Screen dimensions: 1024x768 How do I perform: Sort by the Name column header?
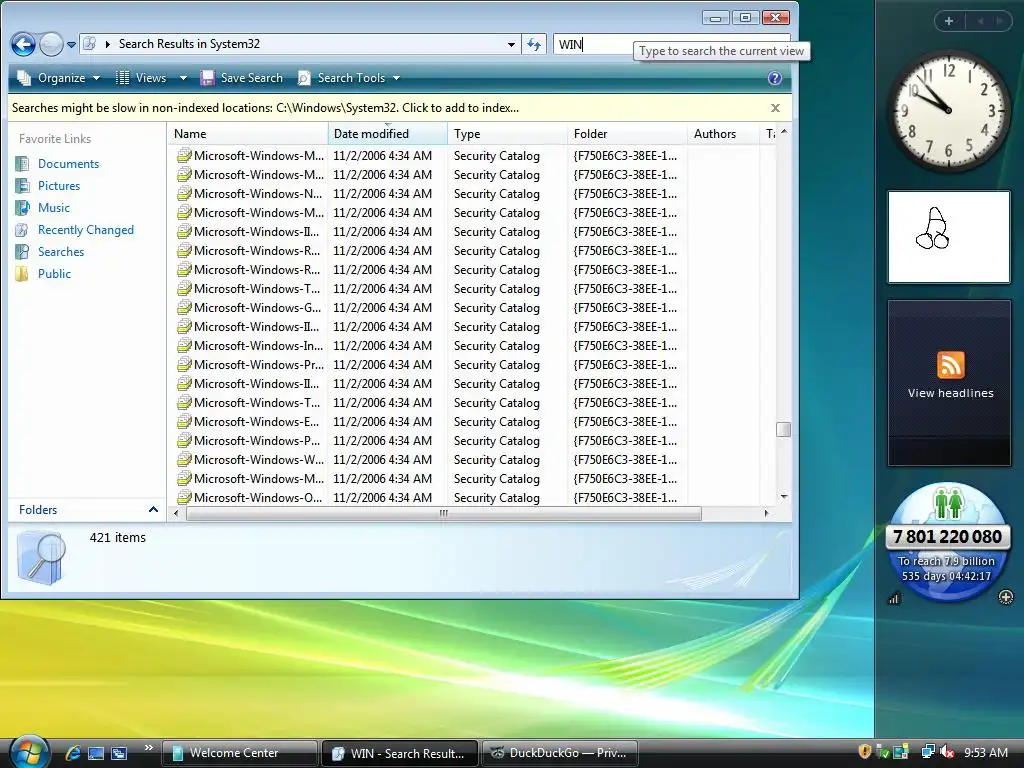248,133
